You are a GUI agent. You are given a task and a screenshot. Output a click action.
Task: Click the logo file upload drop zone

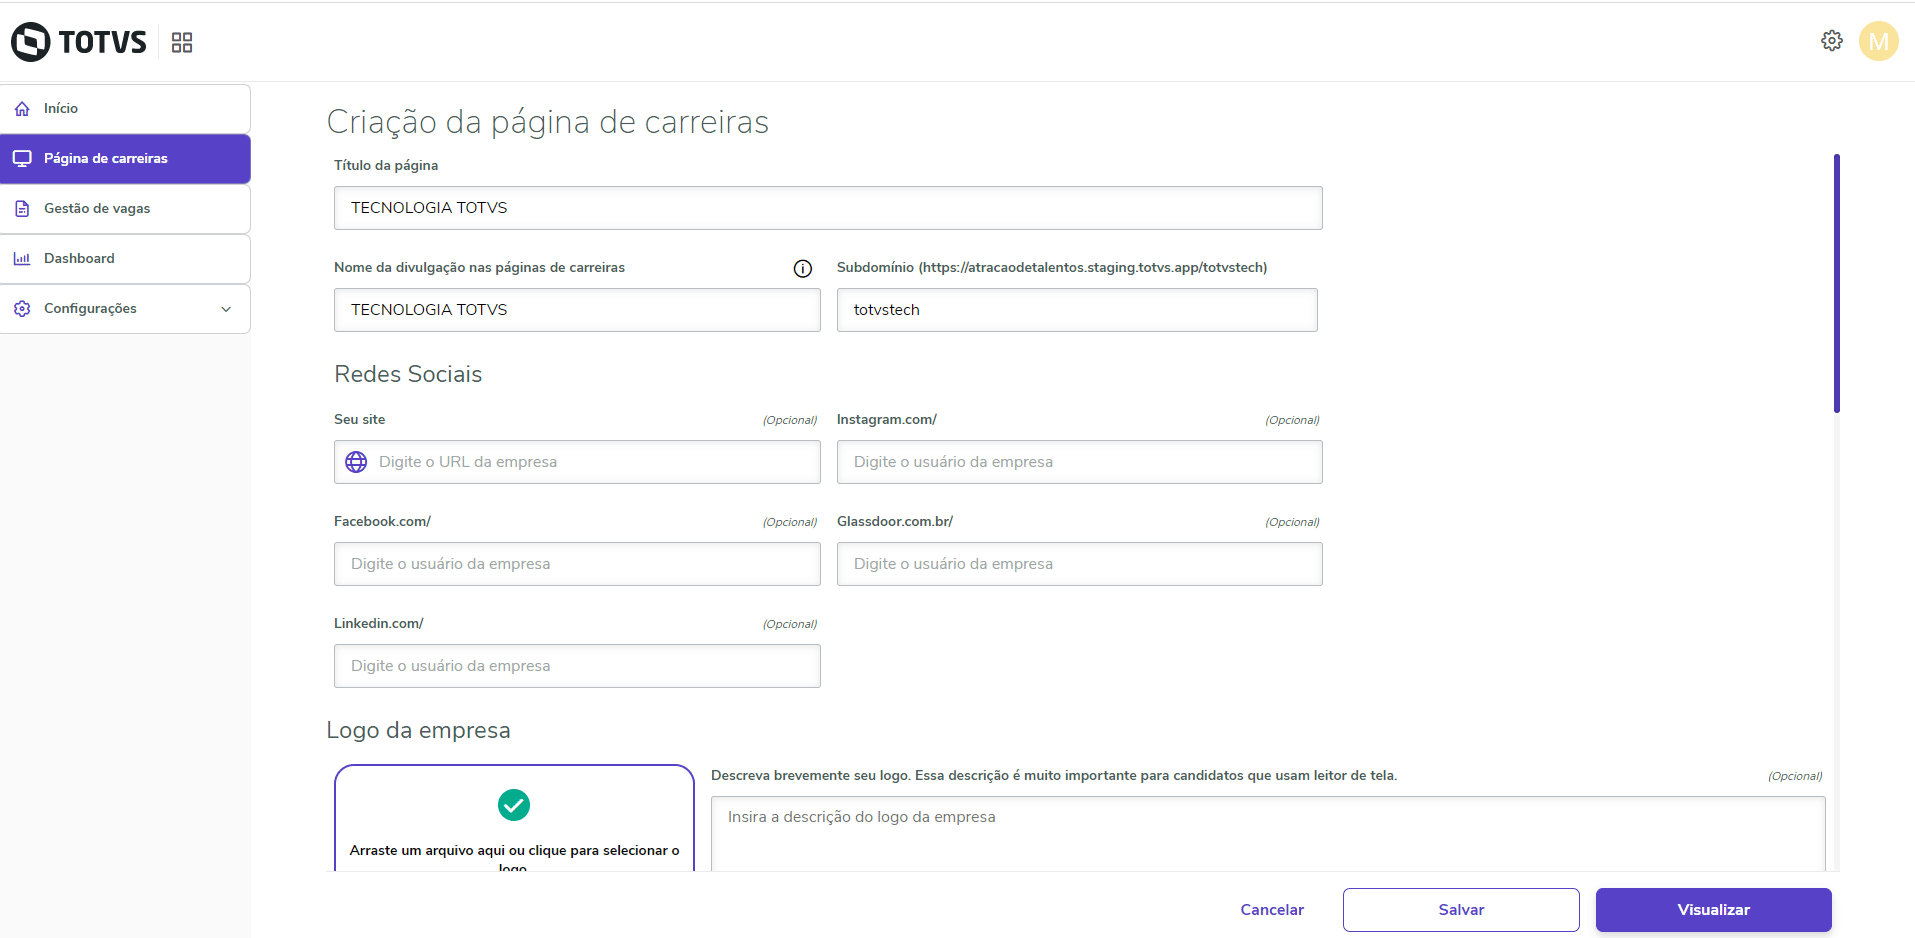point(514,818)
